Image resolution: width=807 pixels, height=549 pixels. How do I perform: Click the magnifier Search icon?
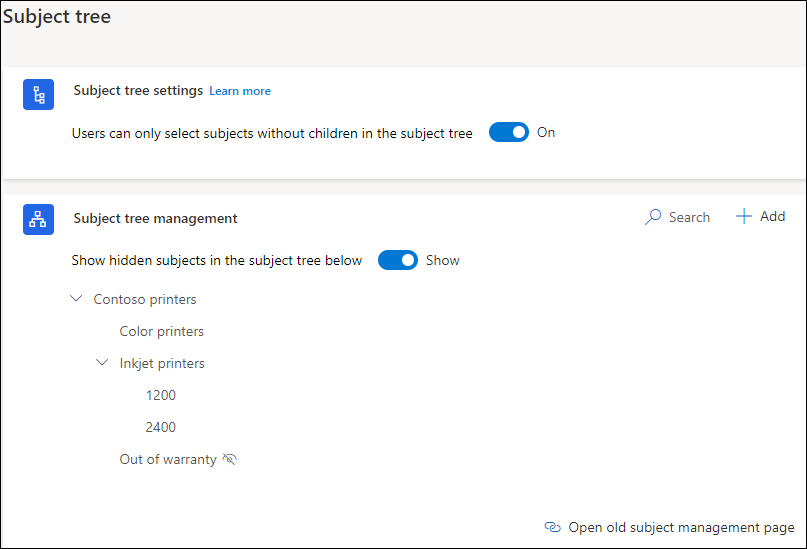pos(653,217)
